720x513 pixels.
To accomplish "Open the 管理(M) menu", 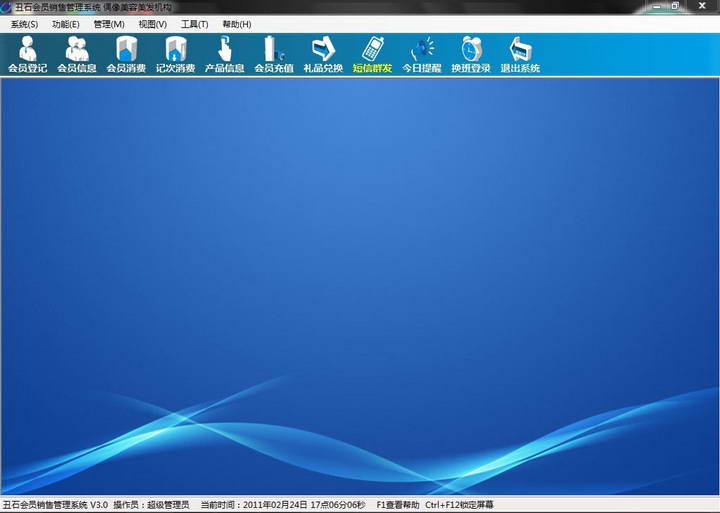I will 109,24.
